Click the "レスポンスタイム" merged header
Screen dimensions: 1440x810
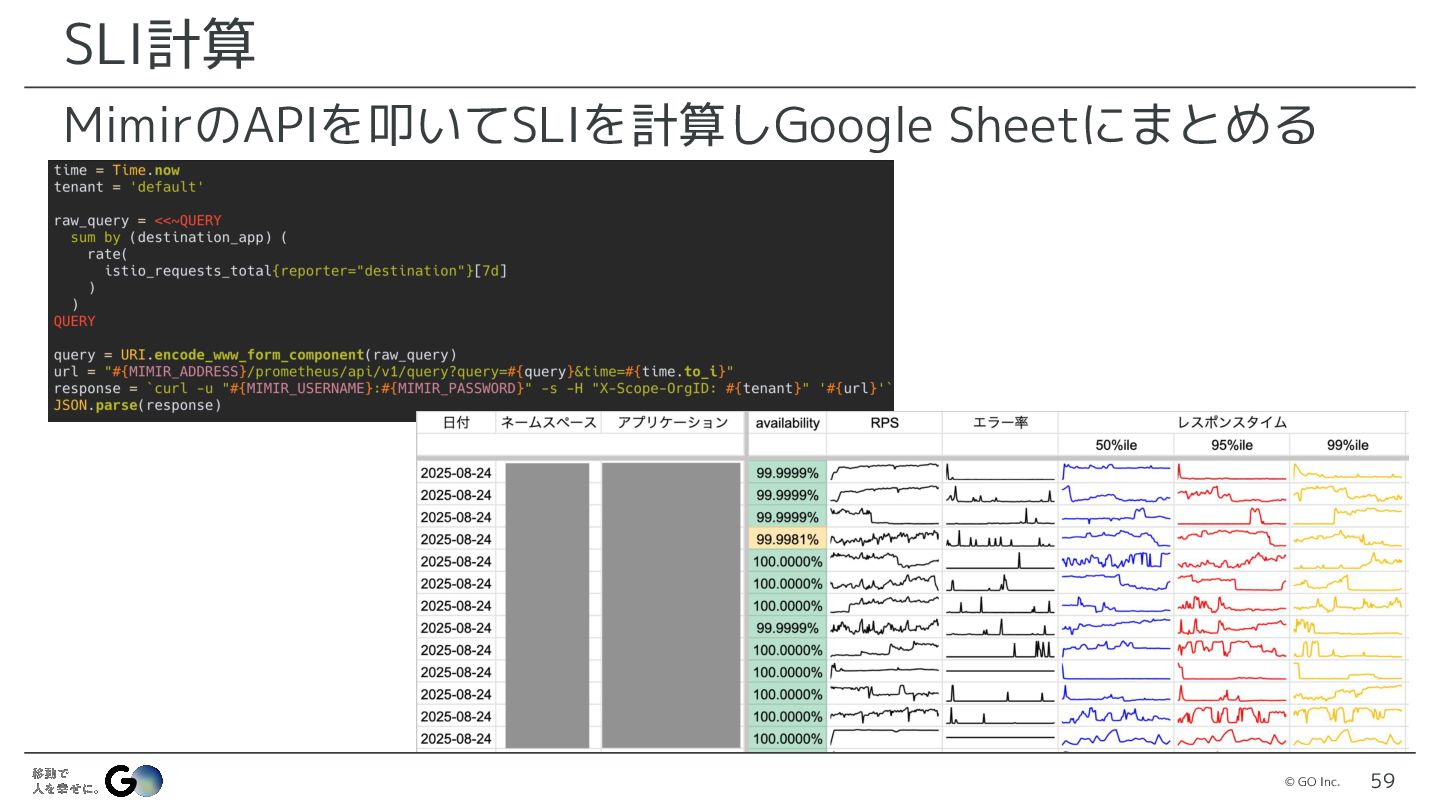(1232, 423)
